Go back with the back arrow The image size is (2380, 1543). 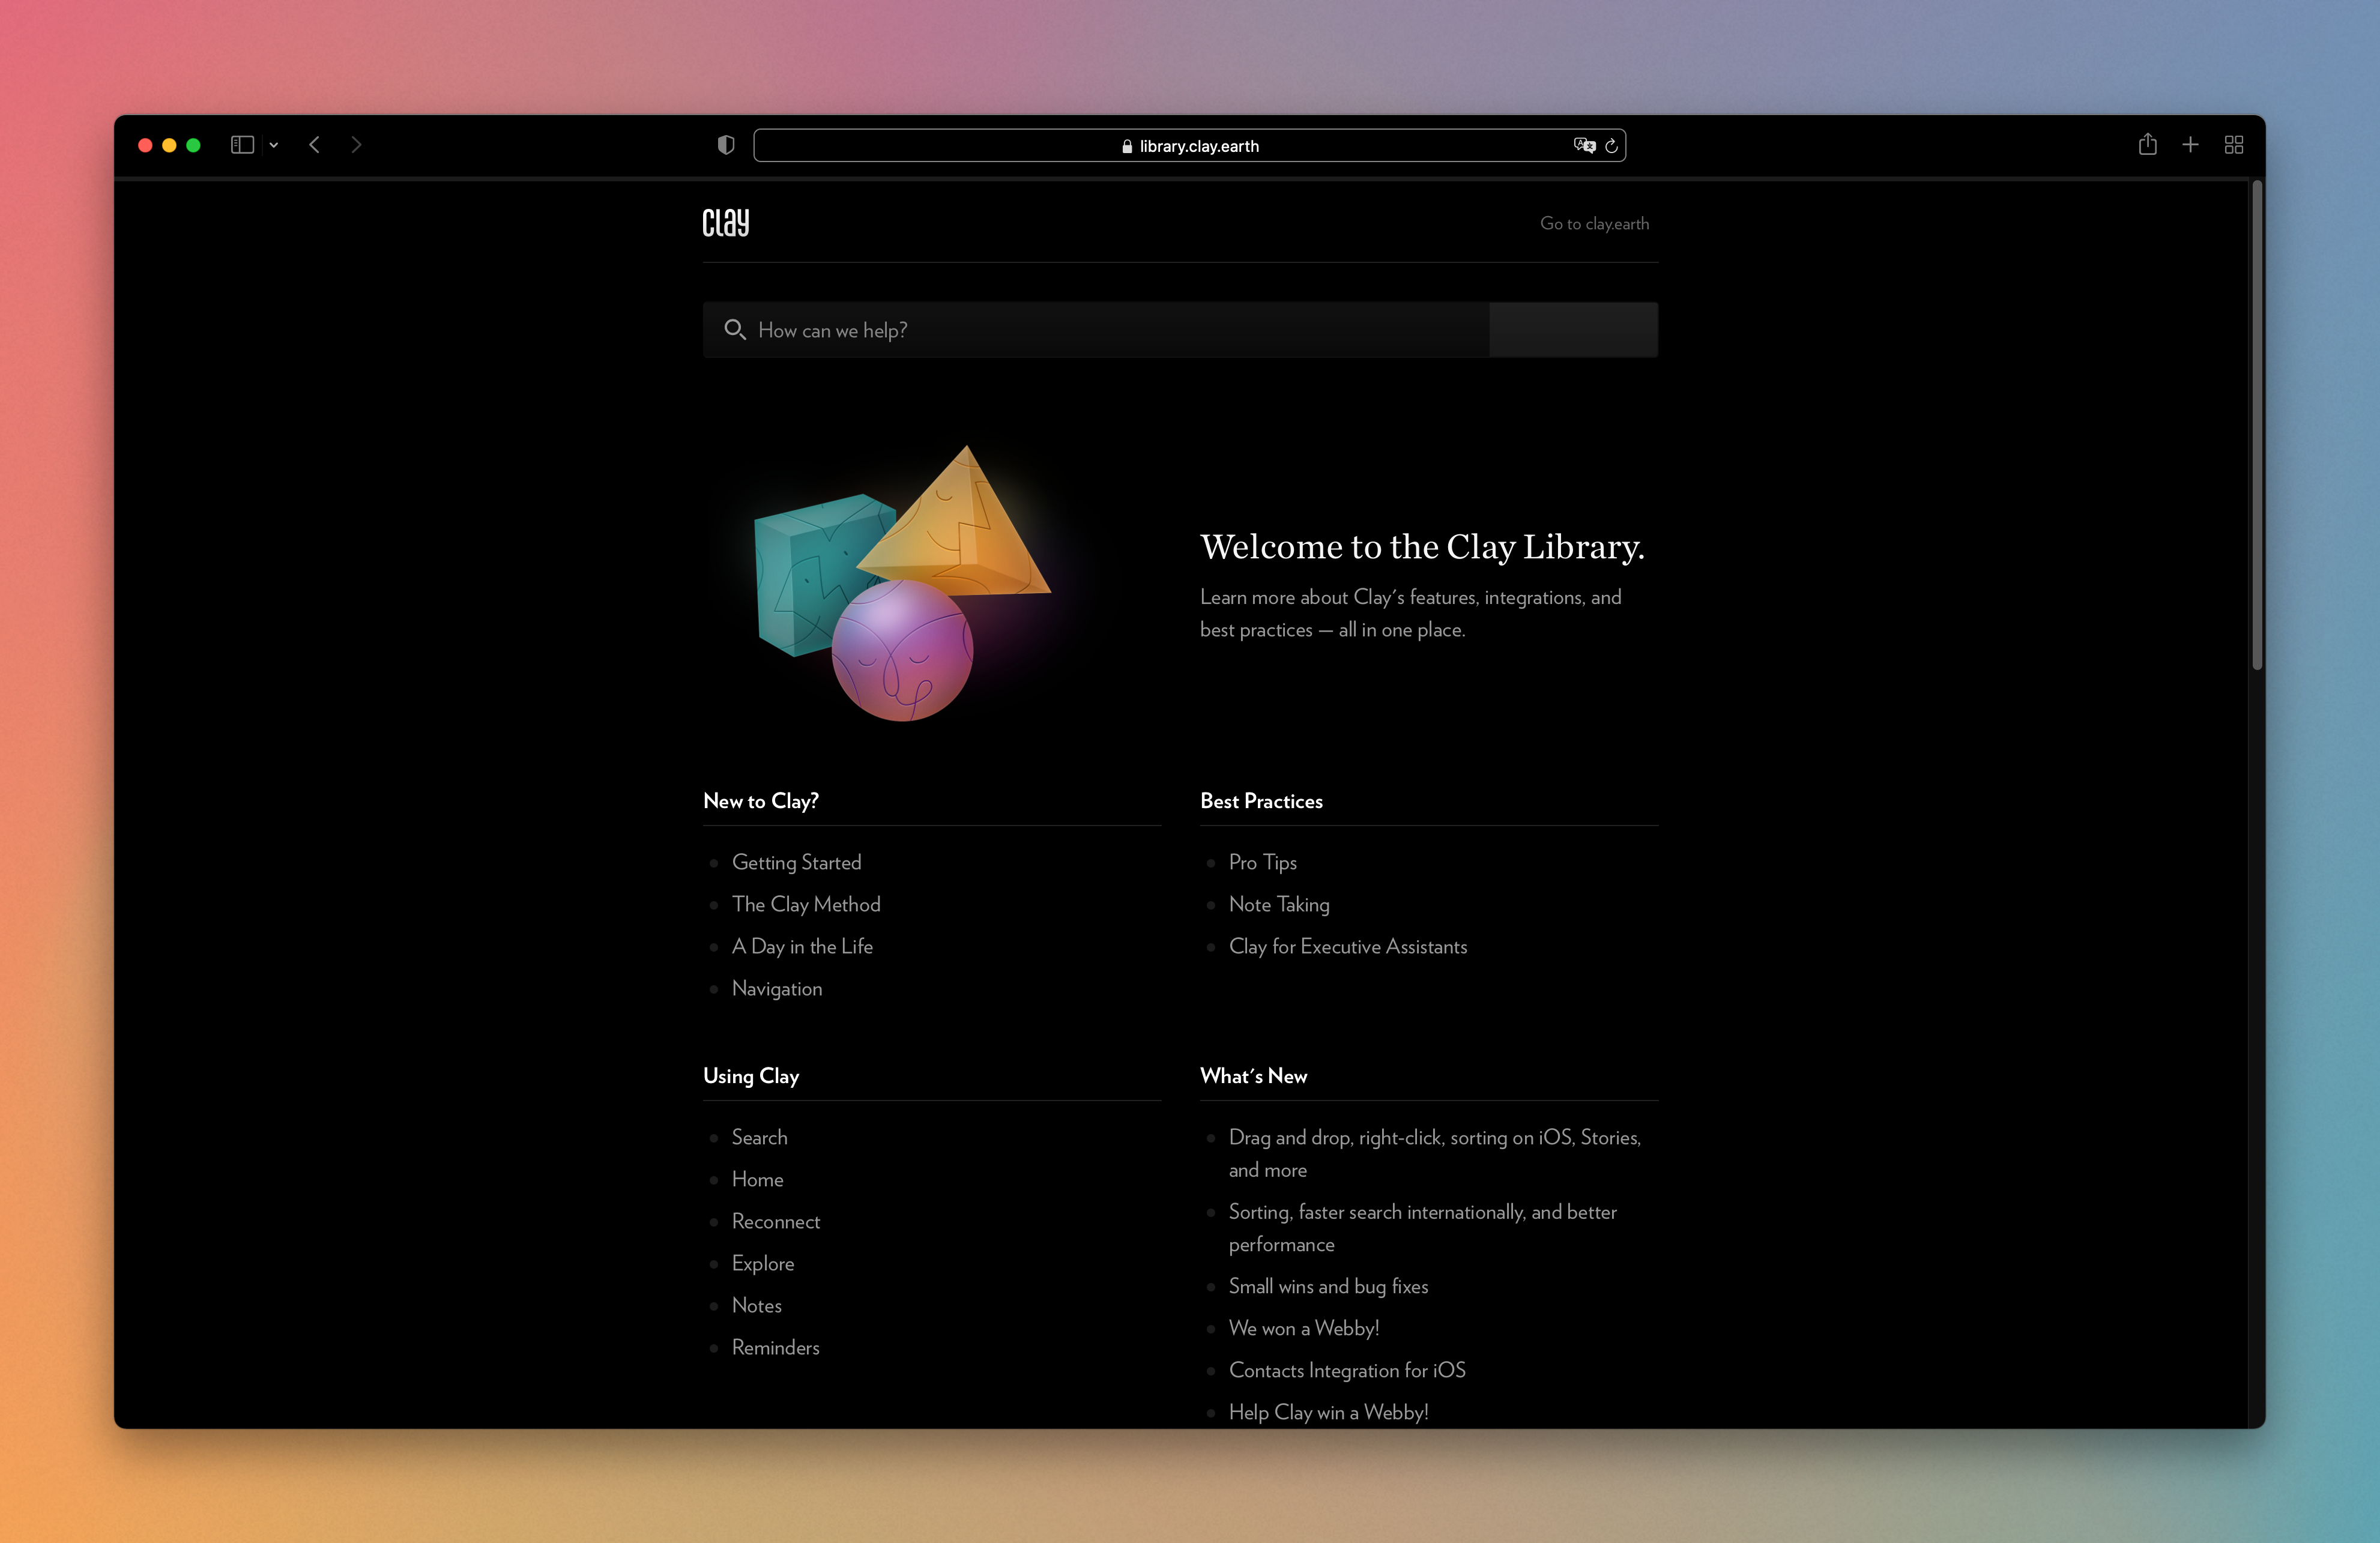tap(314, 145)
